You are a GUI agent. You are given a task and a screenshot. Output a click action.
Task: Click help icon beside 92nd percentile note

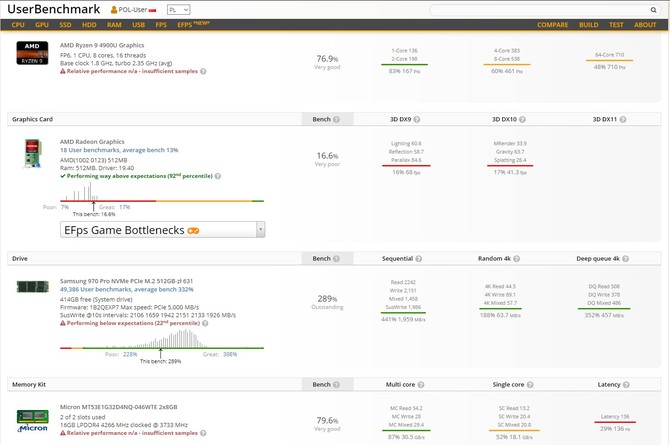[x=218, y=176]
